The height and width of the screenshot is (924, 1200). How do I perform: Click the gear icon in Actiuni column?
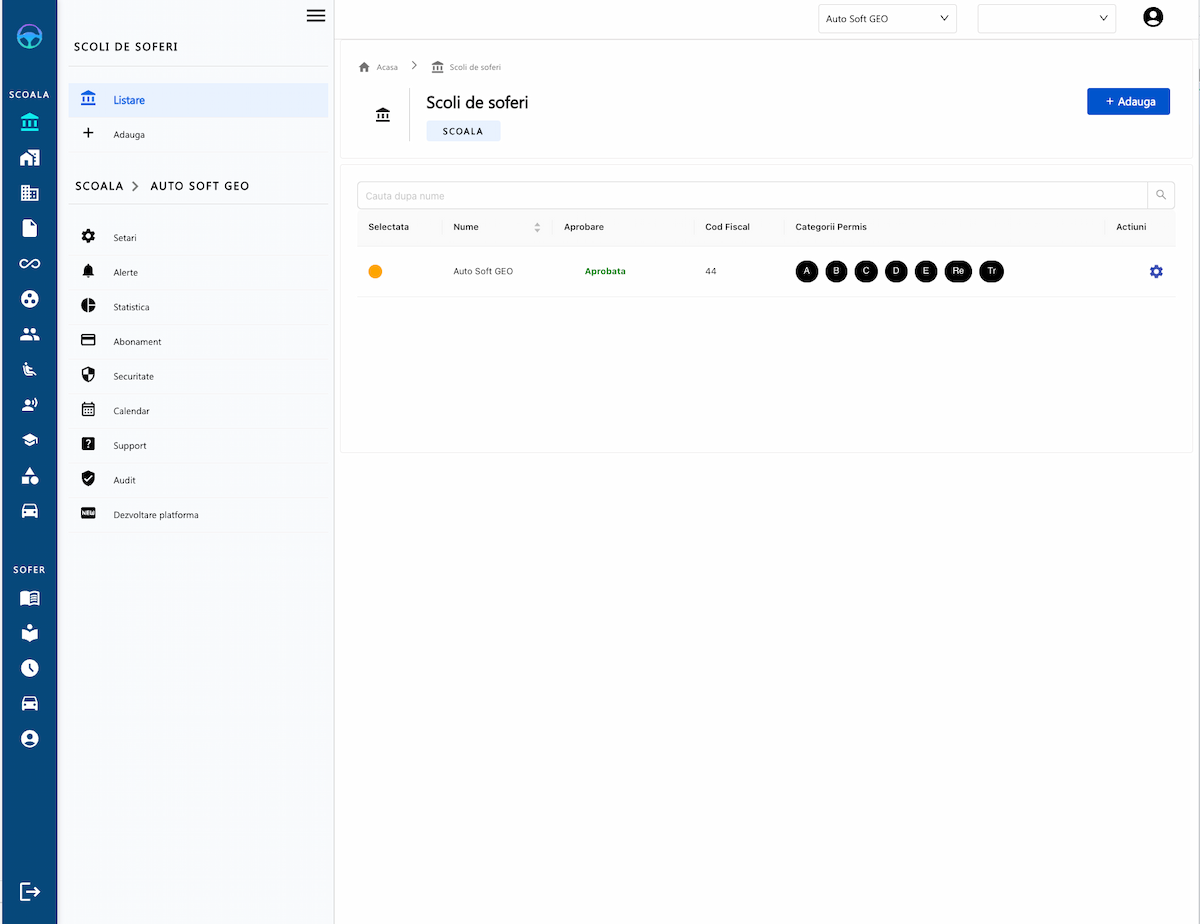point(1156,271)
